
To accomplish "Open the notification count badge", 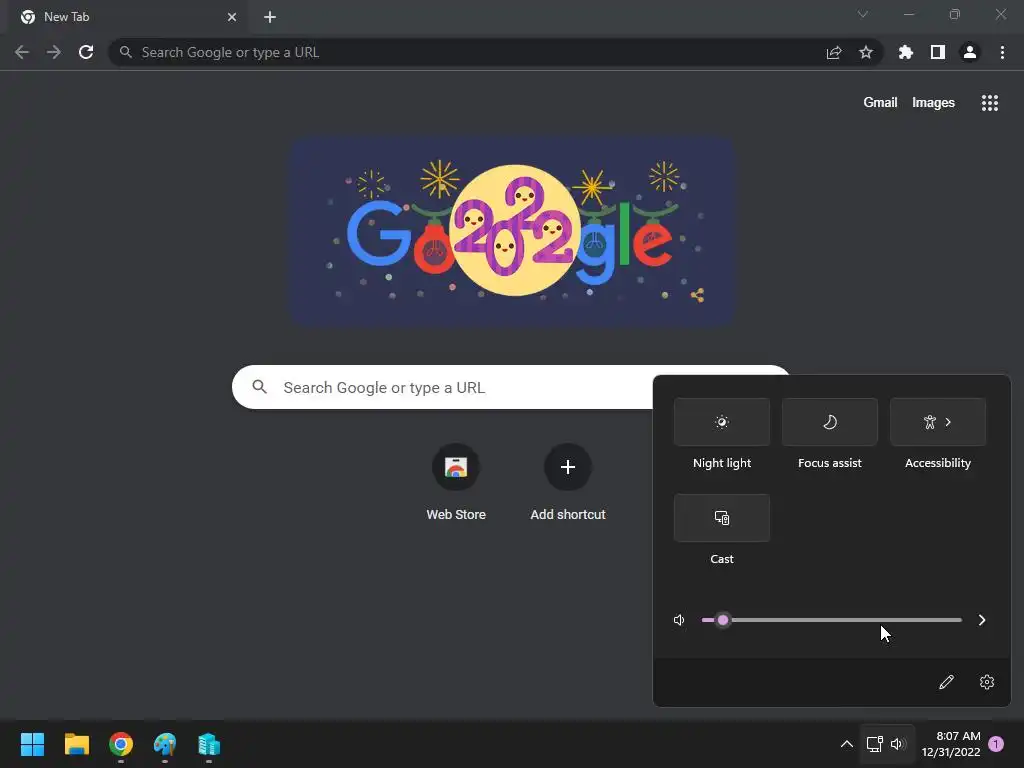I will (996, 744).
